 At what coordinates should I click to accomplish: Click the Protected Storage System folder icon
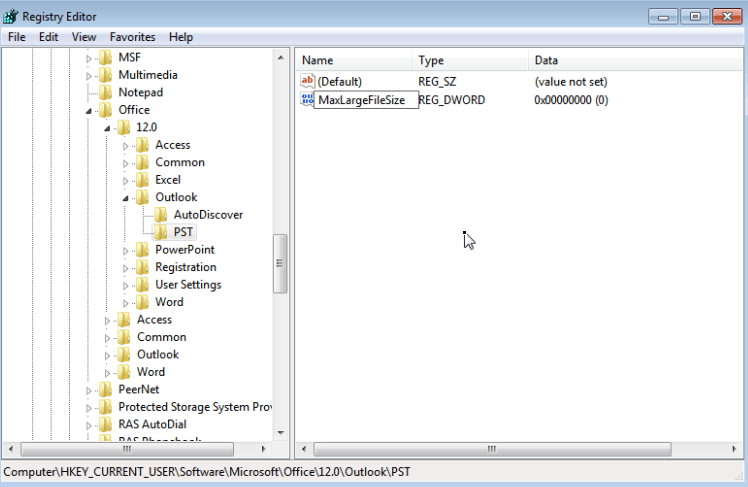[x=105, y=407]
